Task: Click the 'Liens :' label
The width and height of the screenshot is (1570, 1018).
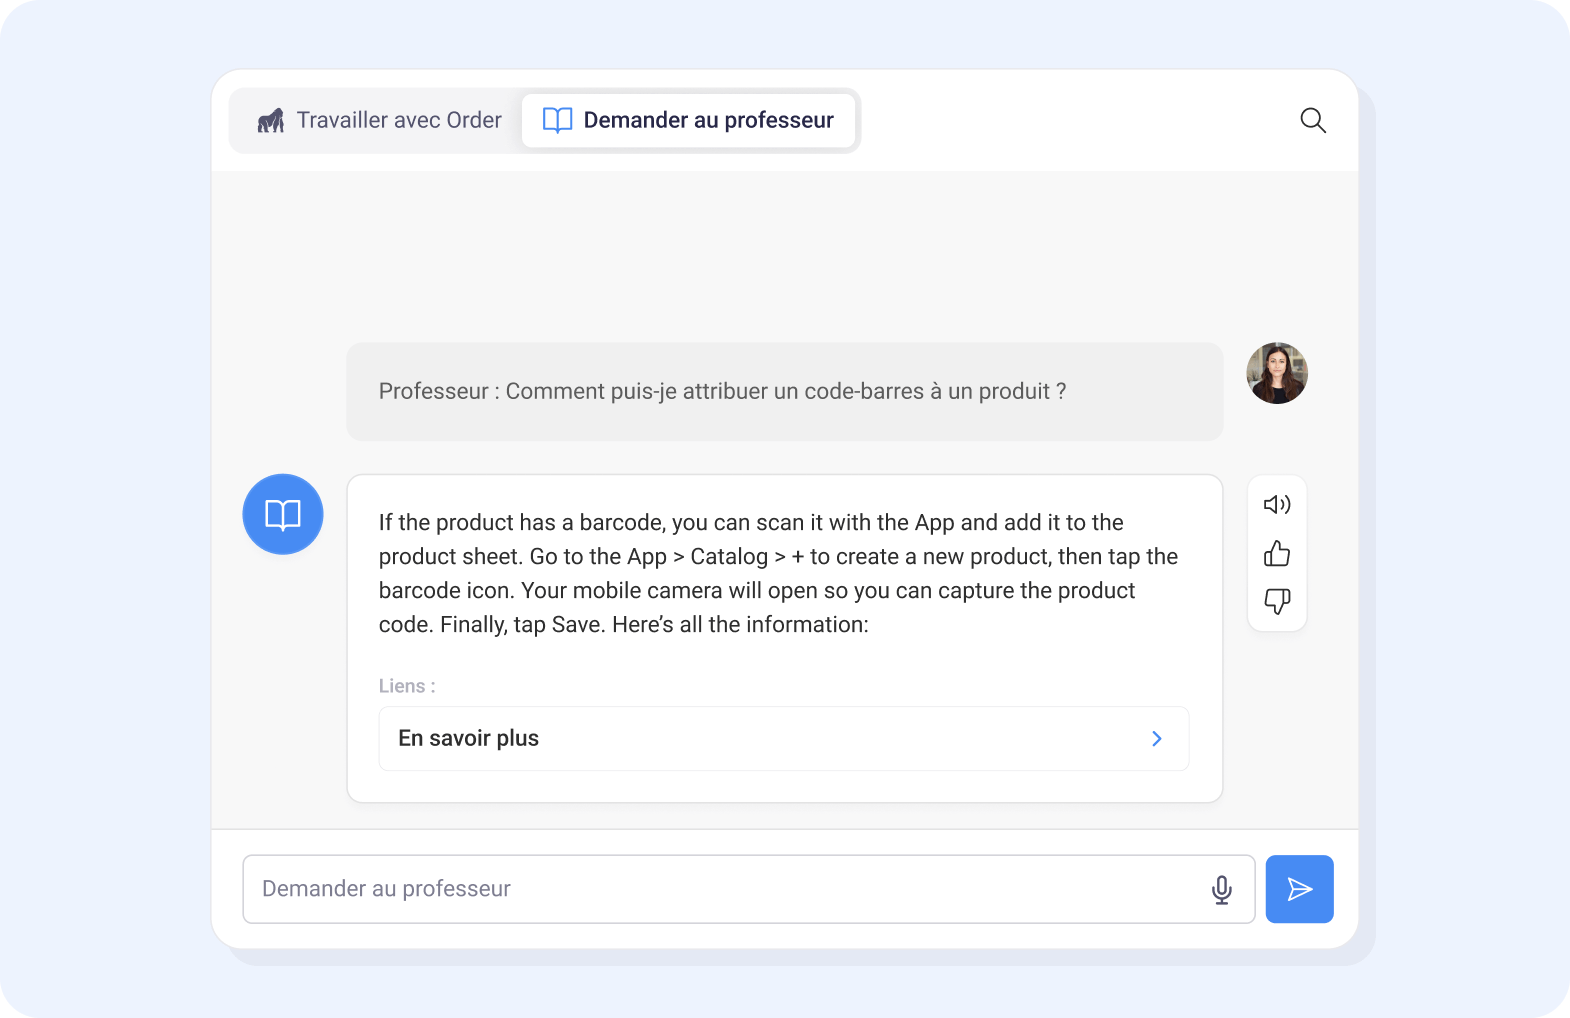Action: pyautogui.click(x=407, y=686)
